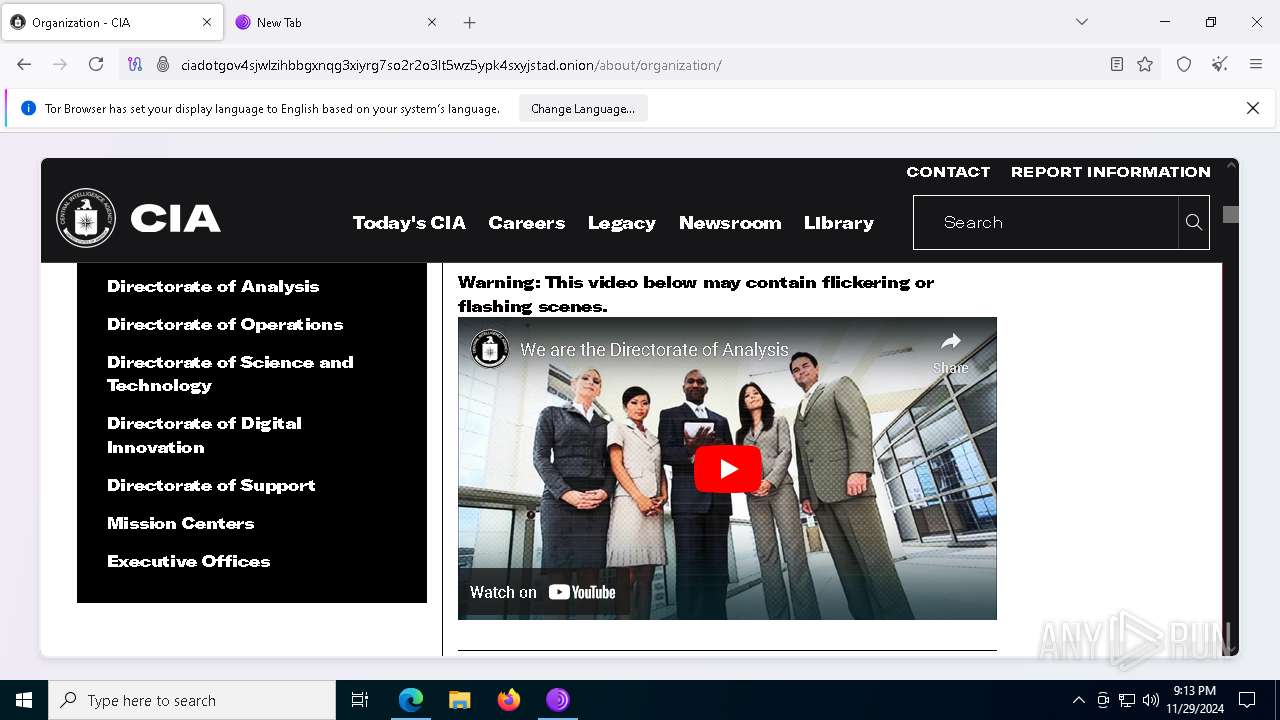The width and height of the screenshot is (1280, 720).
Task: Click the REPORT INFORMATION link
Action: pos(1110,172)
